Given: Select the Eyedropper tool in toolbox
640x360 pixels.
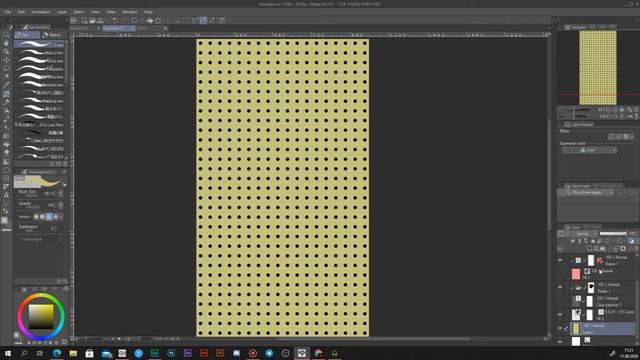Looking at the screenshot, I should (6, 85).
